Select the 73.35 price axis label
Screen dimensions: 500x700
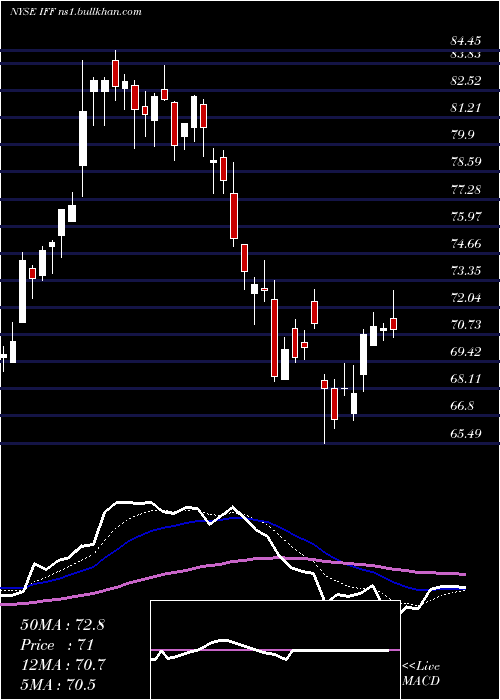[x=466, y=271]
